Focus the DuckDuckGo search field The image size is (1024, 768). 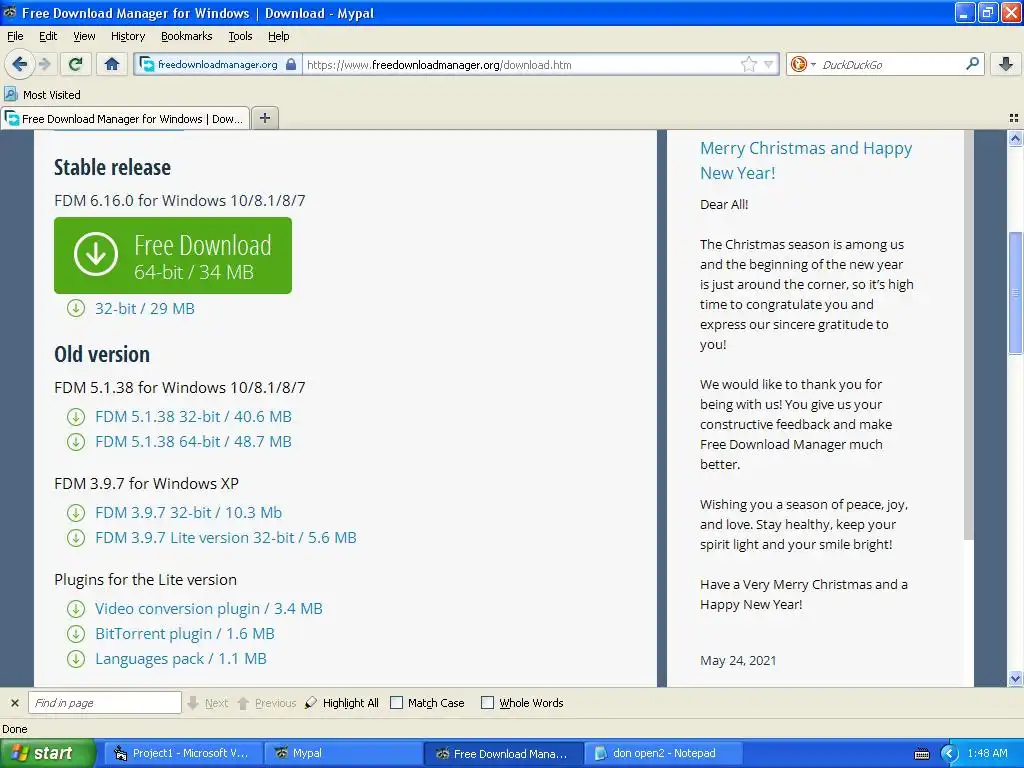890,64
